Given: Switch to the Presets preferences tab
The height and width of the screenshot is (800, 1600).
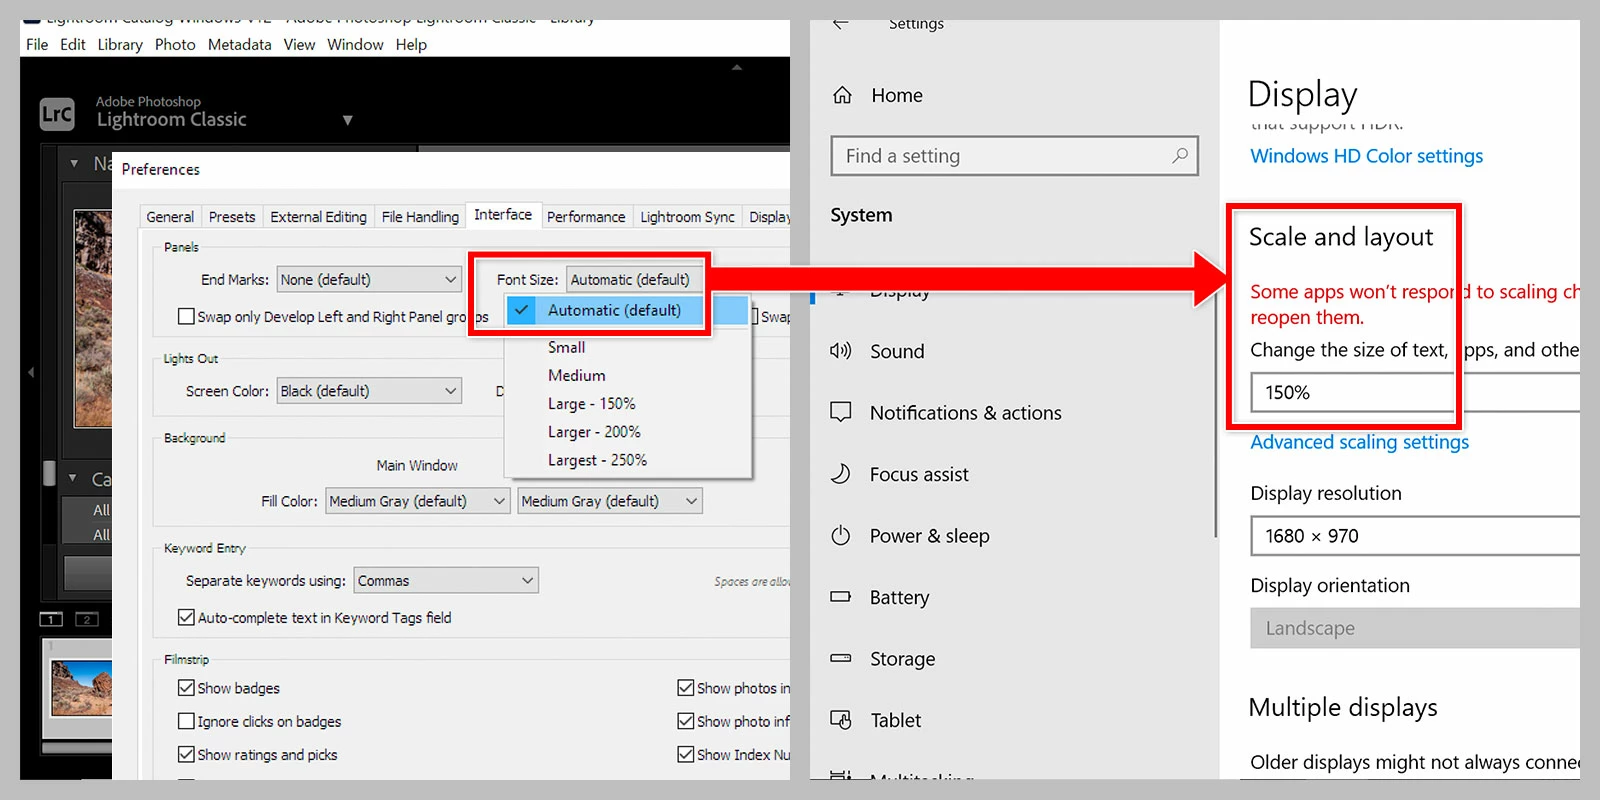Looking at the screenshot, I should click(232, 216).
